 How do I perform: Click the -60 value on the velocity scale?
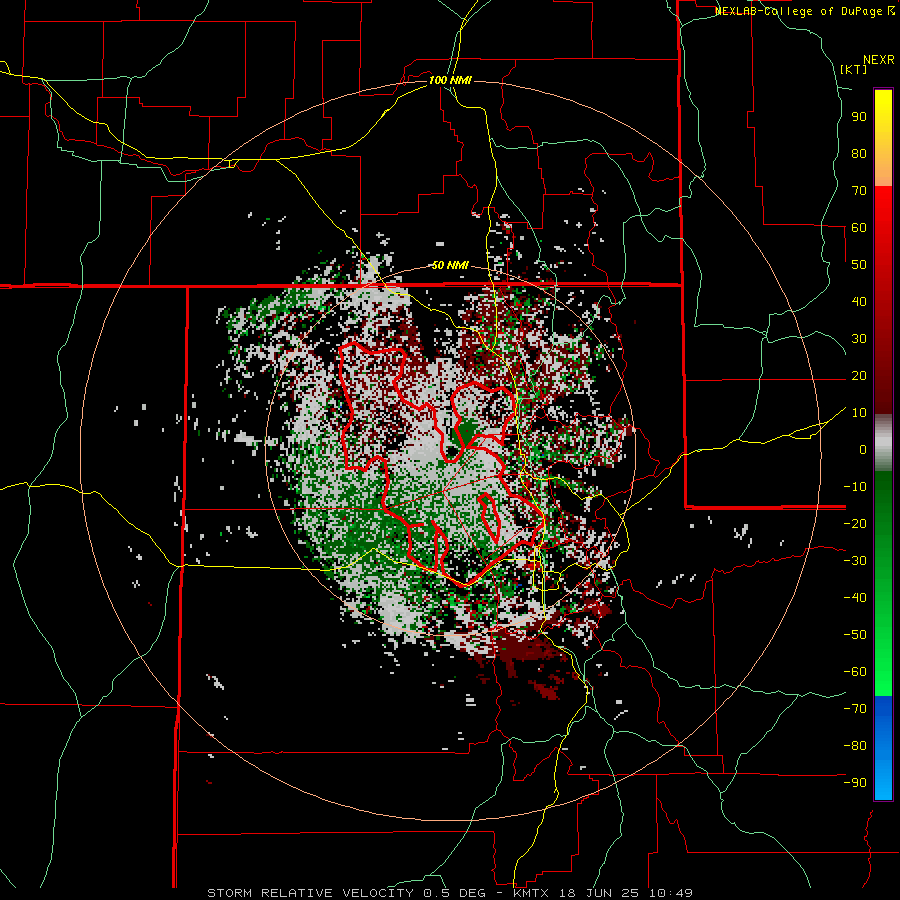click(855, 672)
